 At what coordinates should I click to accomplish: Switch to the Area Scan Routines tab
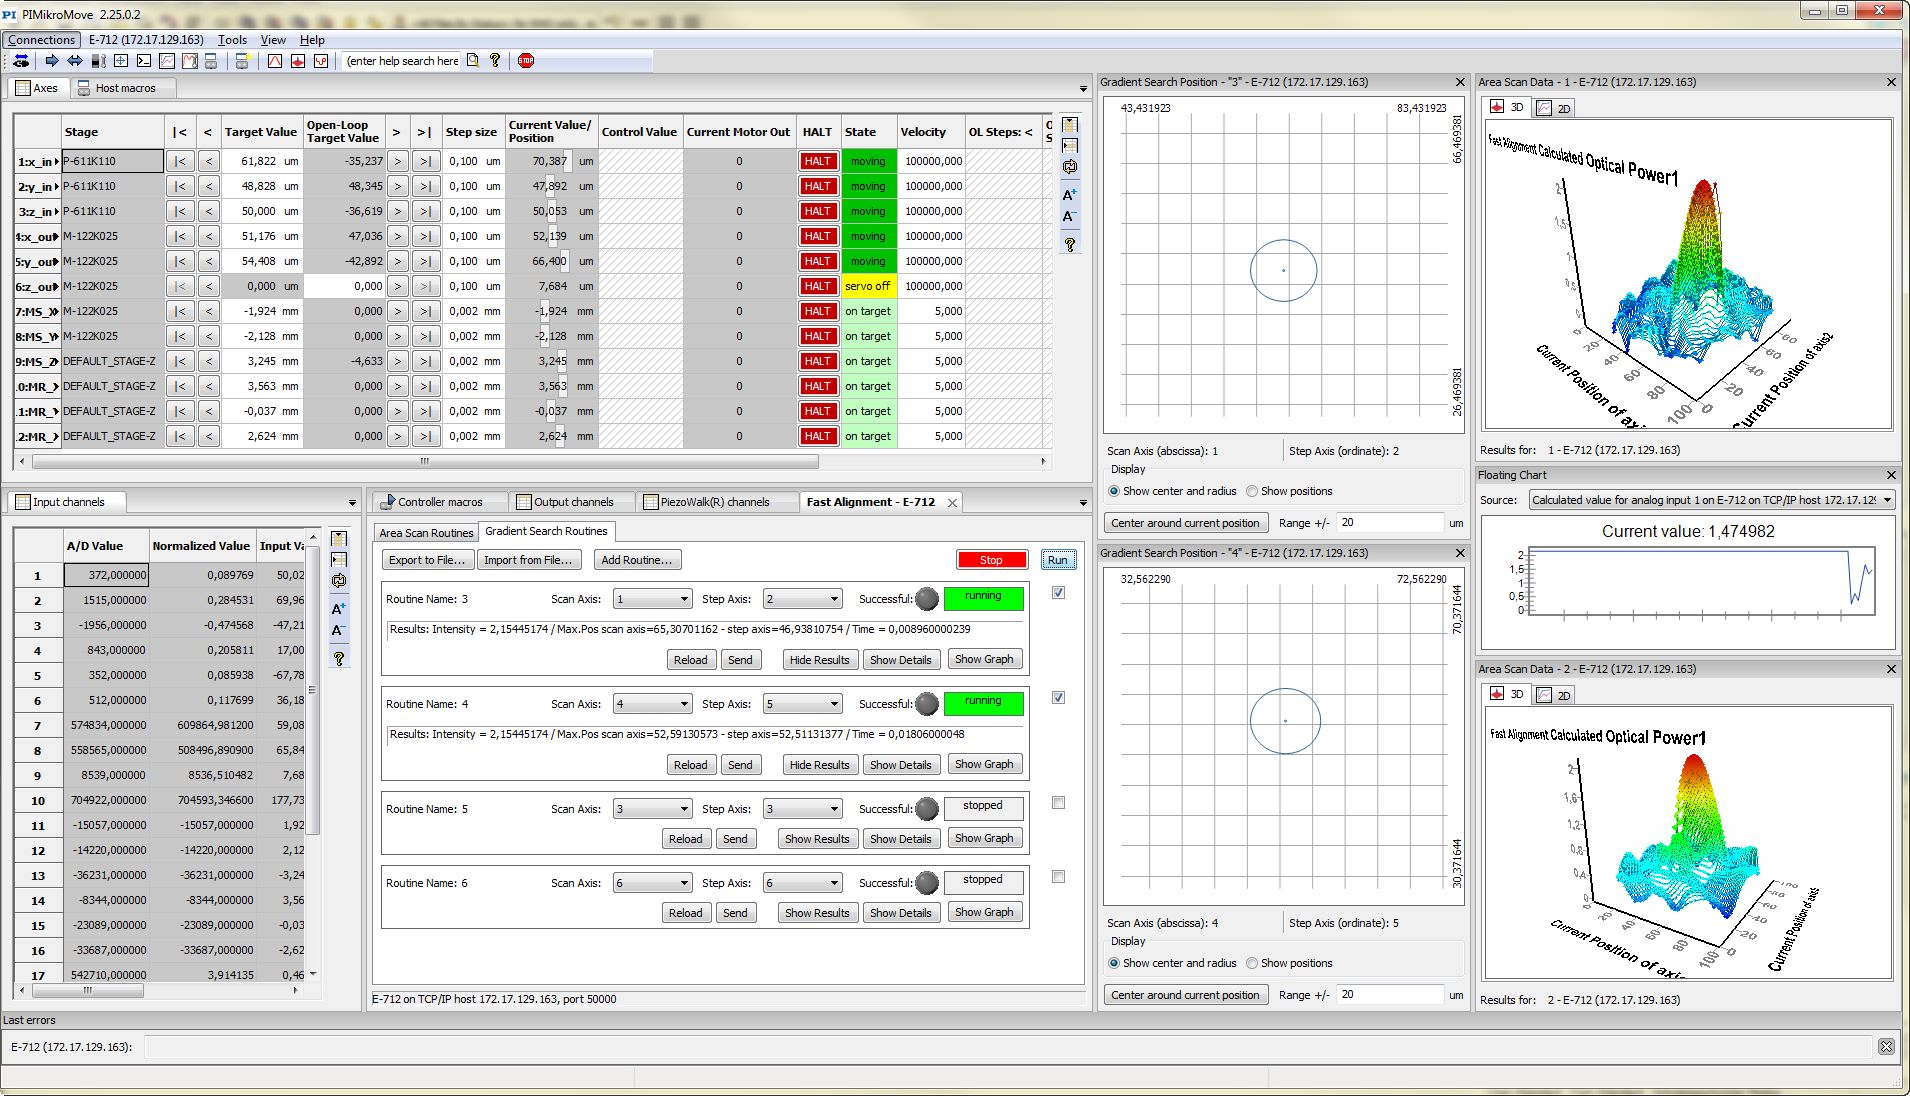pos(426,532)
